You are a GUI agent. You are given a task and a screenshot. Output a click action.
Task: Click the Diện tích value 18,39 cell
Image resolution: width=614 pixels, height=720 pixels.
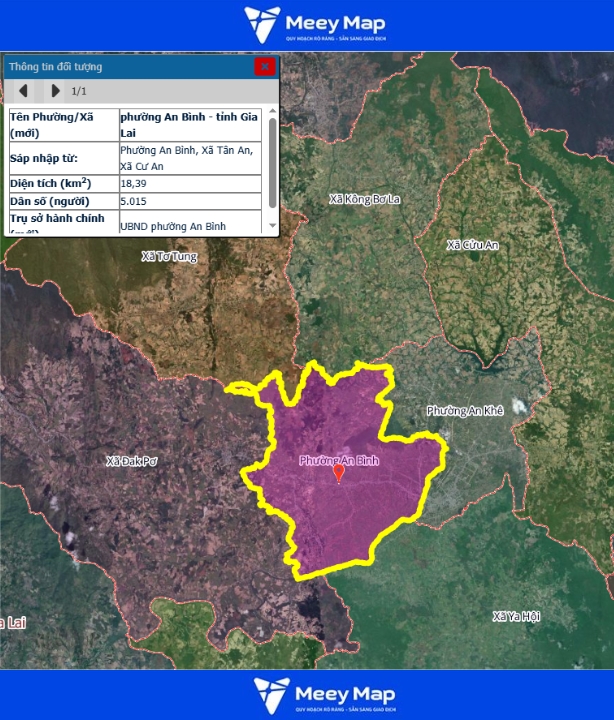[190, 184]
